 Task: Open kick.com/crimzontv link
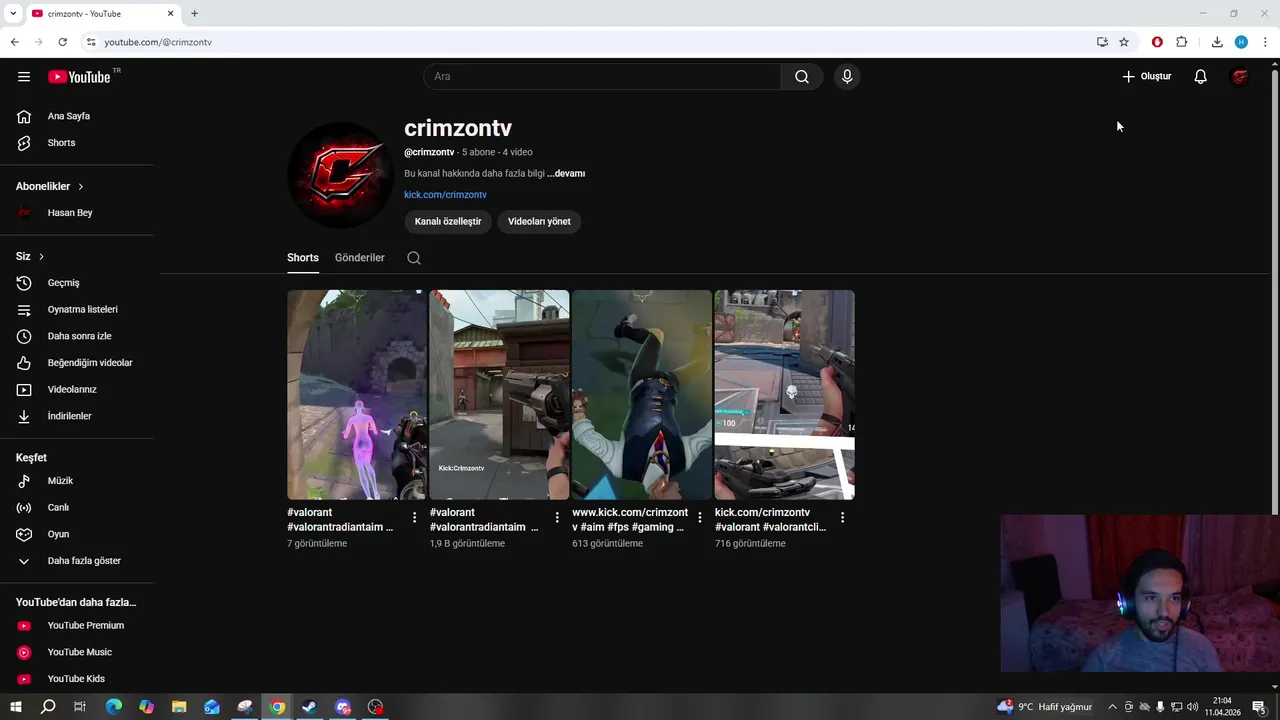click(x=445, y=195)
